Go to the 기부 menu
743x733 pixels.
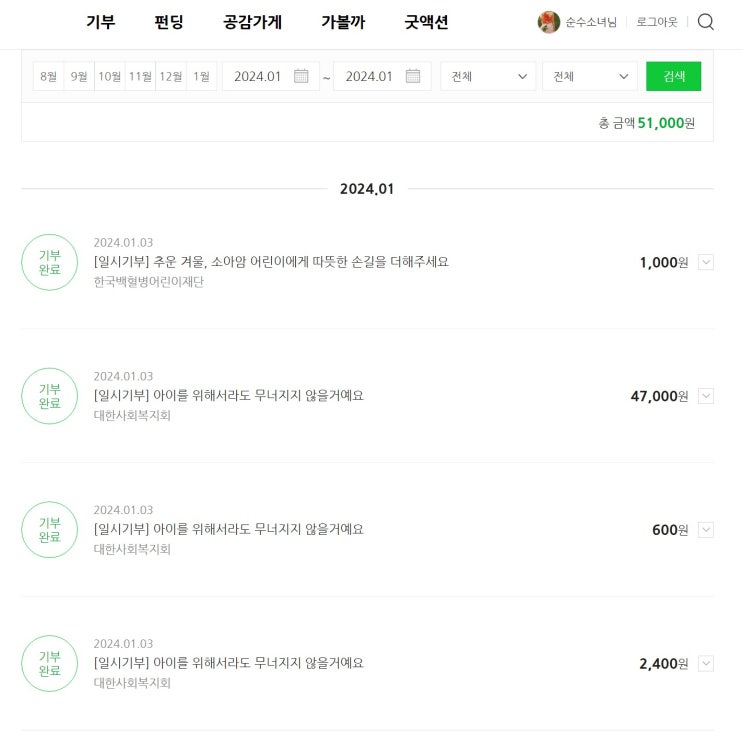pyautogui.click(x=101, y=22)
